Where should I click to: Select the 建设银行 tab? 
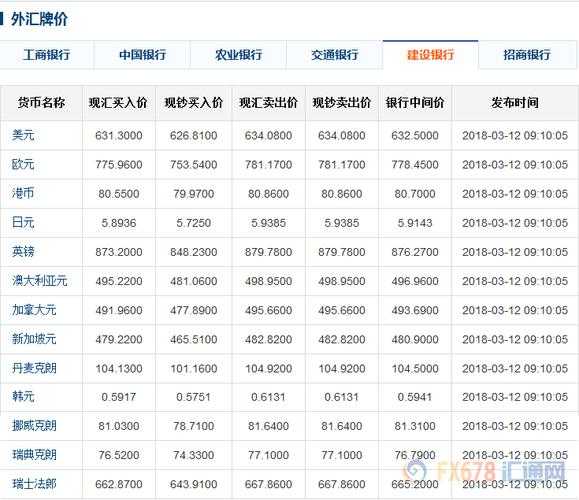(431, 55)
